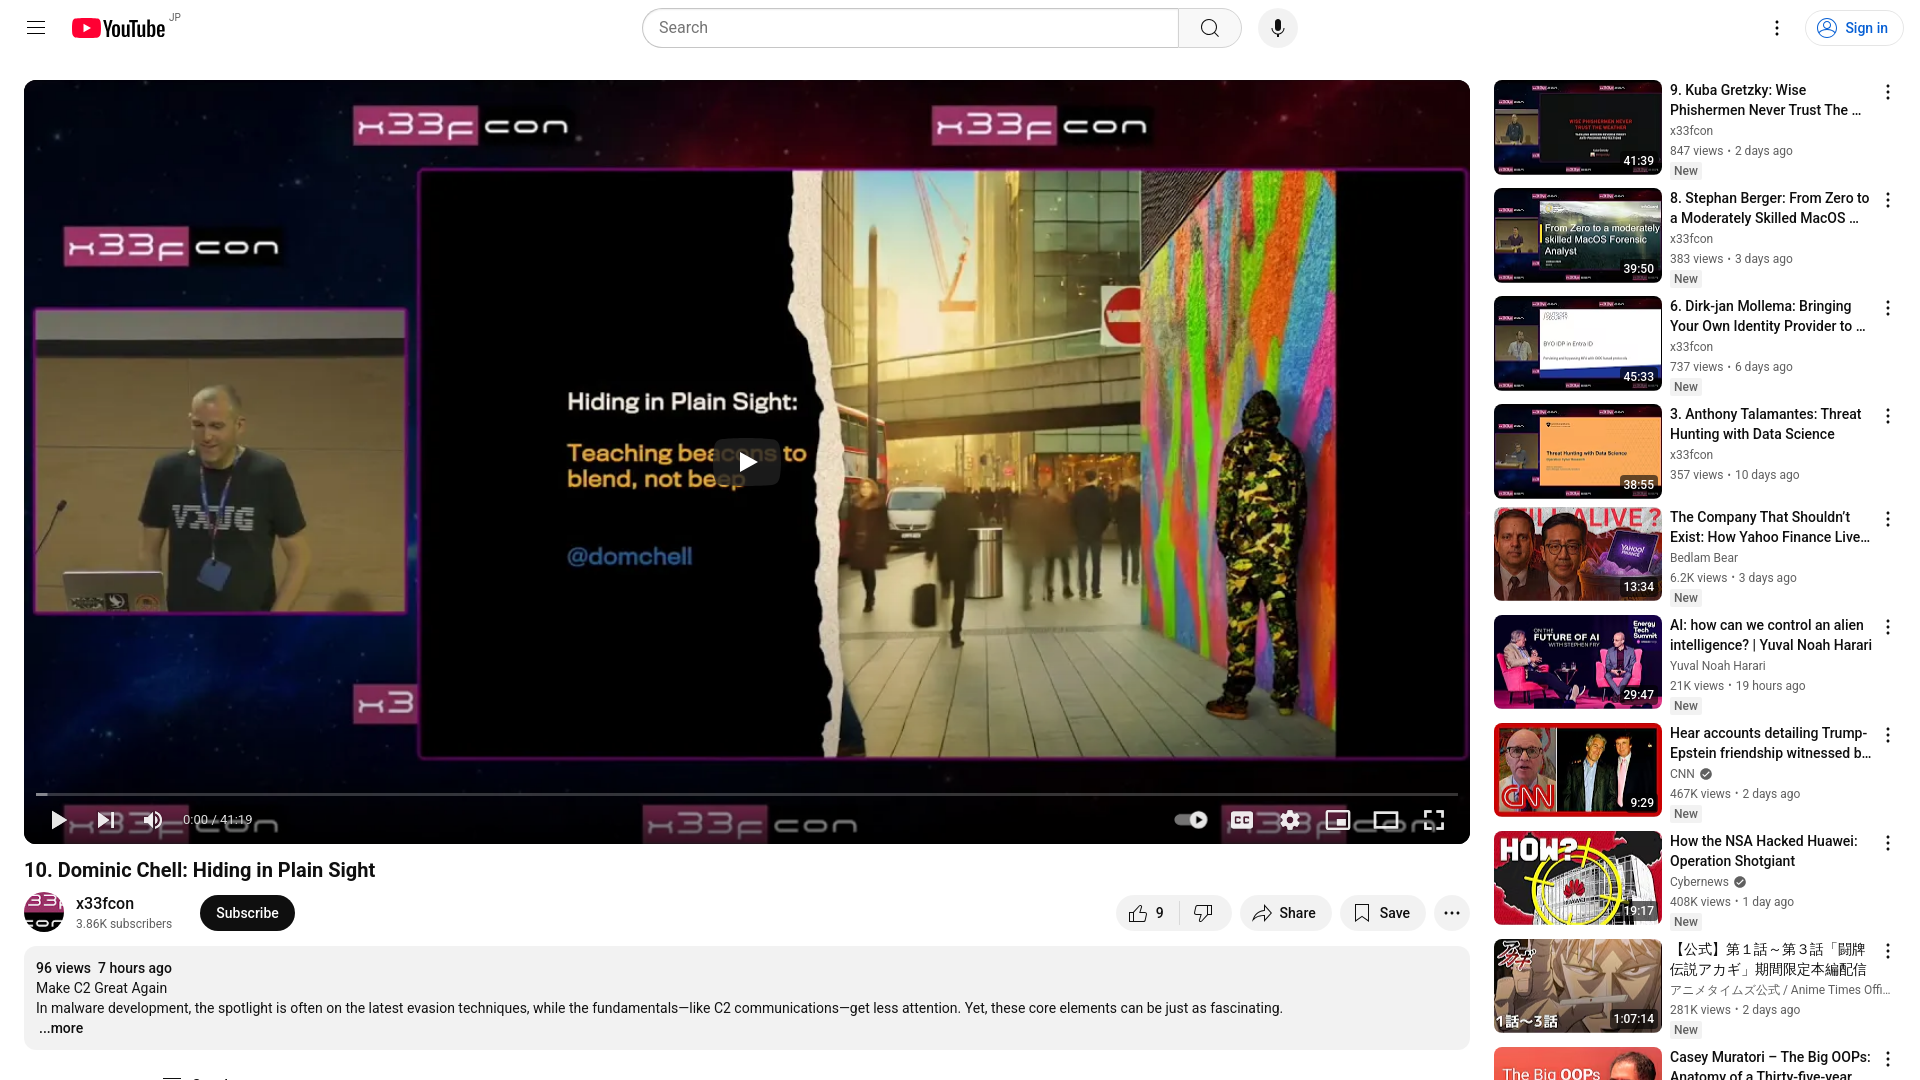The width and height of the screenshot is (1920, 1080).
Task: Like the video
Action: tap(1147, 913)
